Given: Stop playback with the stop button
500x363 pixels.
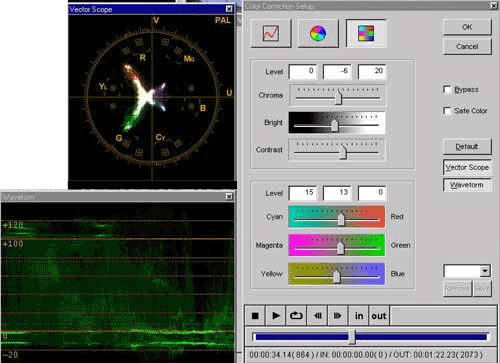Looking at the screenshot, I should coord(255,316).
